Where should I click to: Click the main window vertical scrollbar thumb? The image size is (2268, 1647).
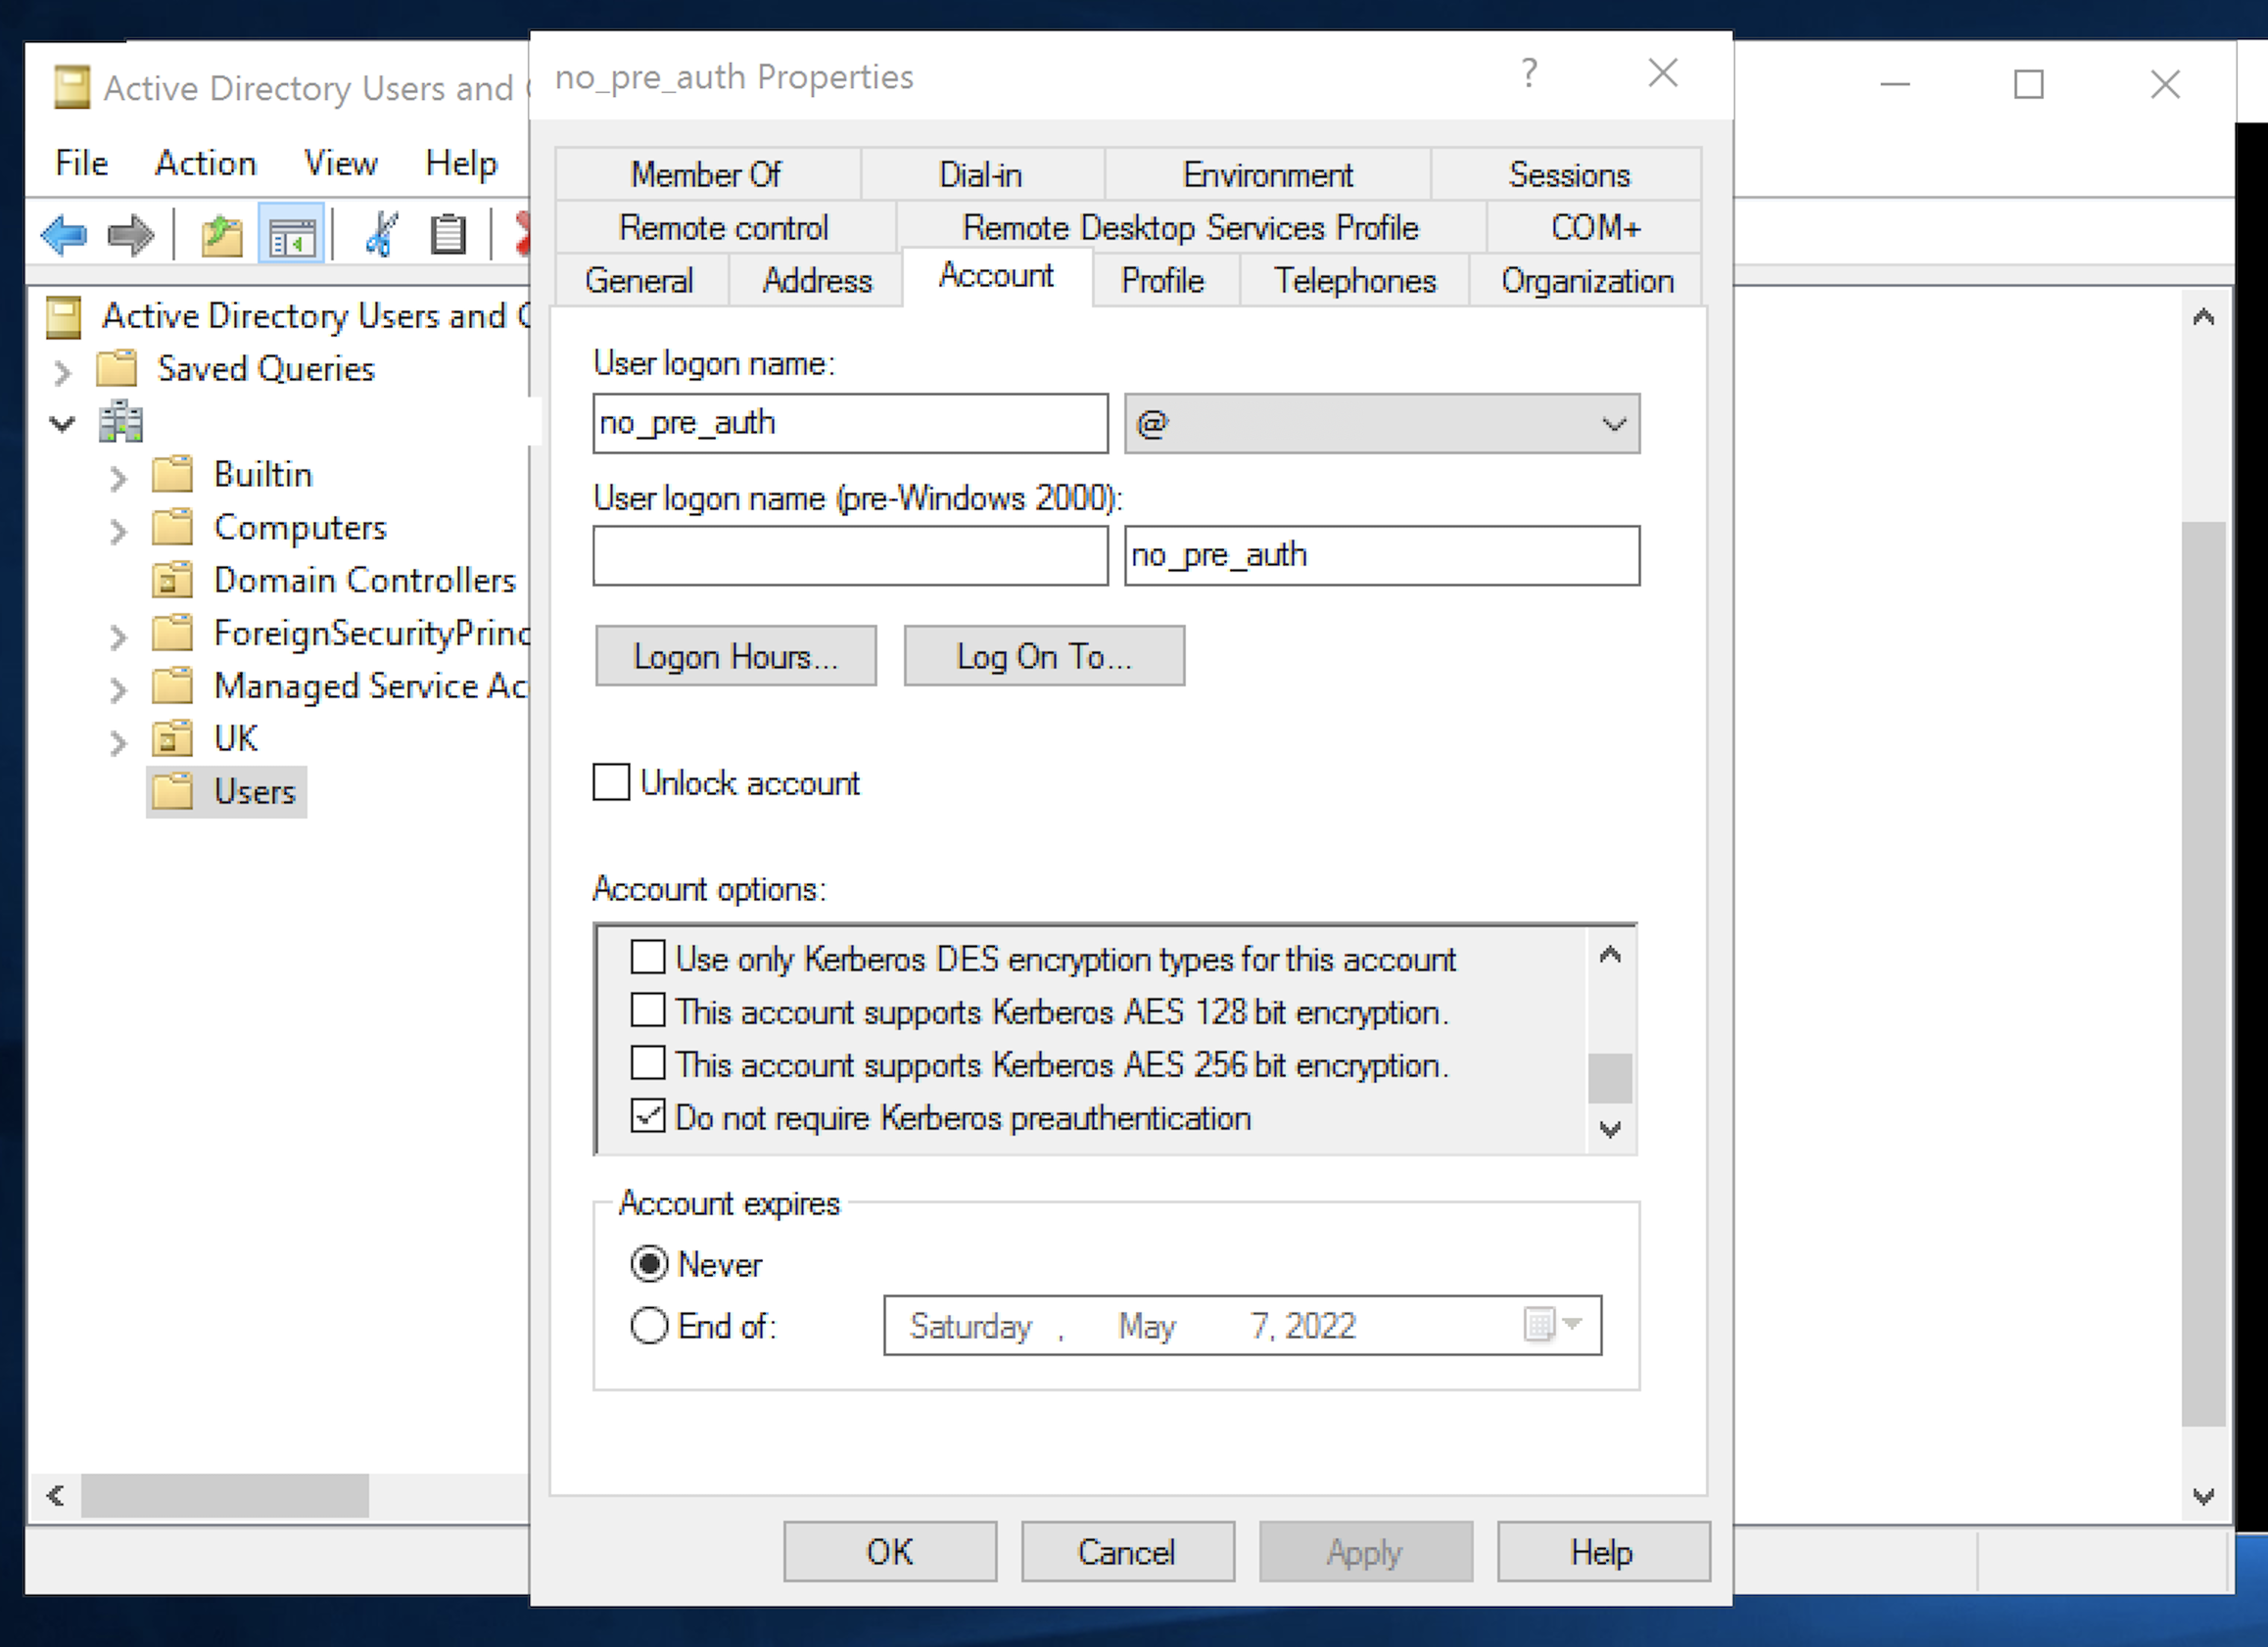click(2203, 974)
